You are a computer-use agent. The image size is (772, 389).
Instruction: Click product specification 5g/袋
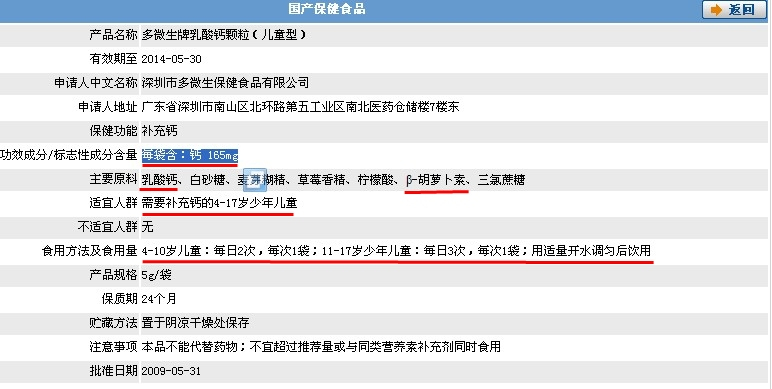coord(156,275)
